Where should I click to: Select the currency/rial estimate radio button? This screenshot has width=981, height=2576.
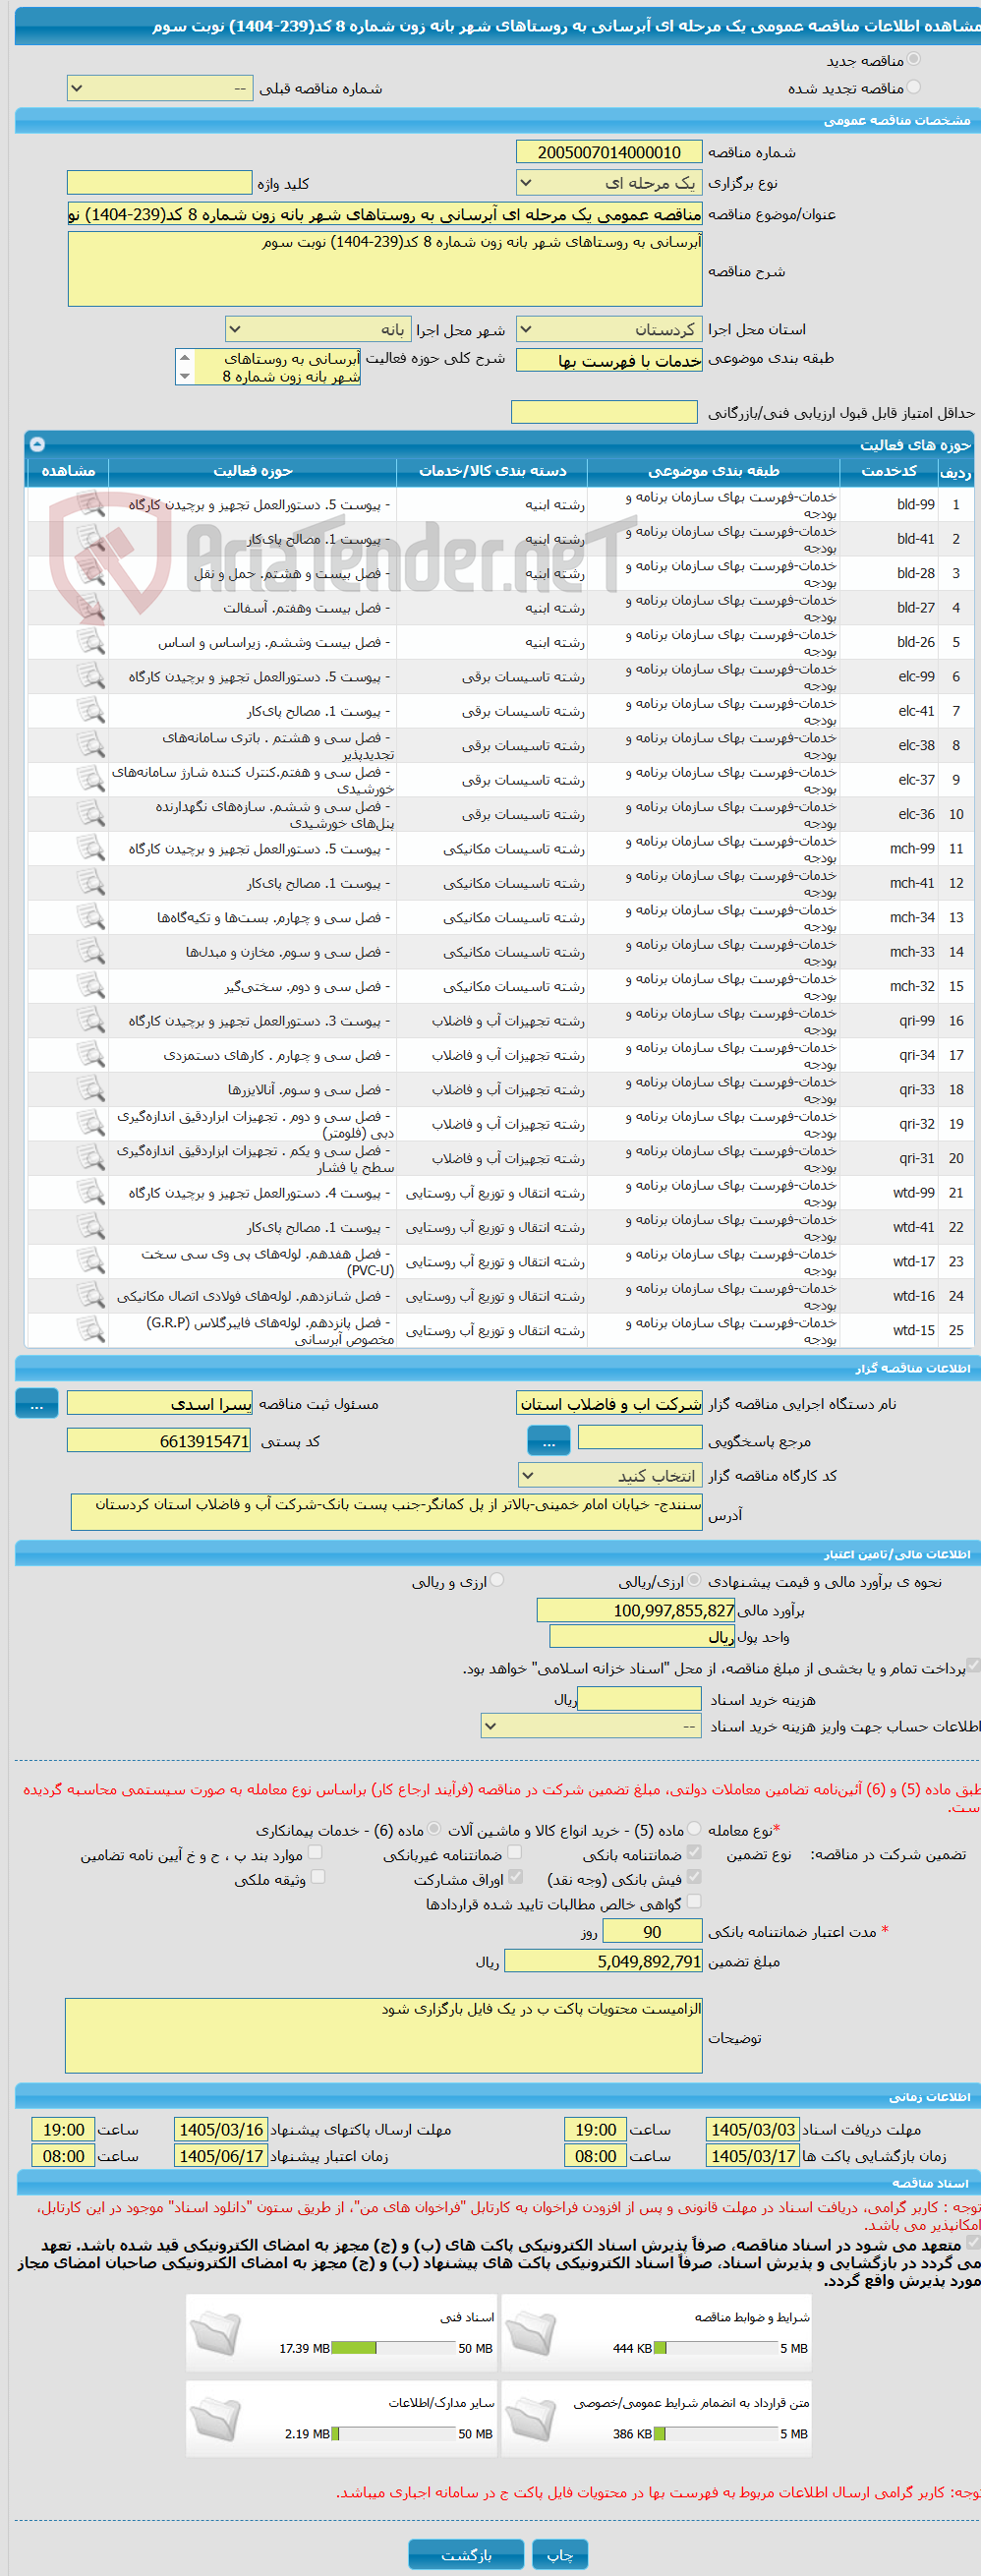pos(695,1581)
